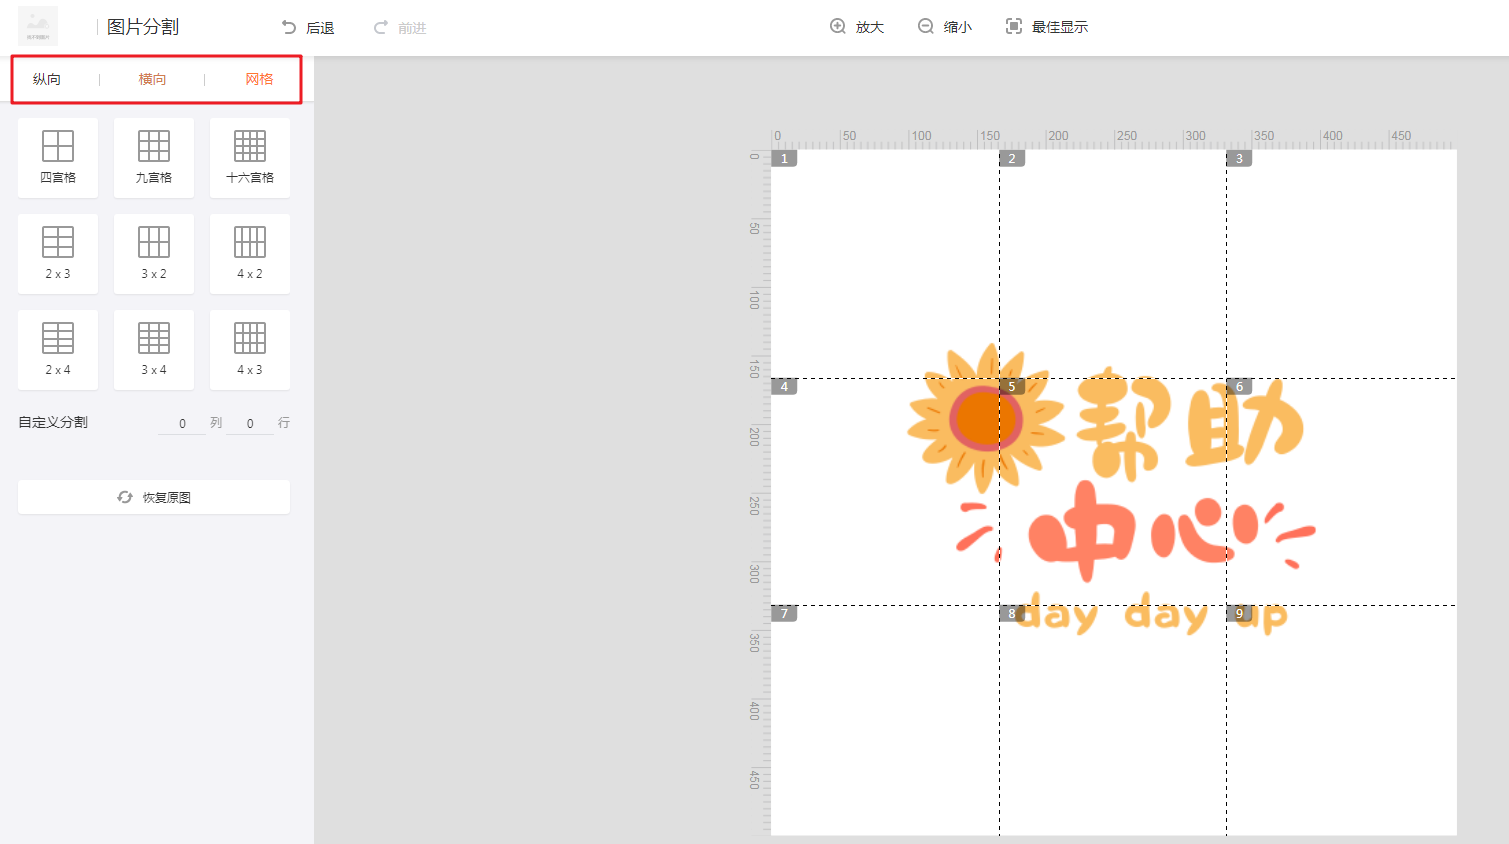Select the 四宫格 grid preset
1509x844 pixels.
tap(58, 158)
